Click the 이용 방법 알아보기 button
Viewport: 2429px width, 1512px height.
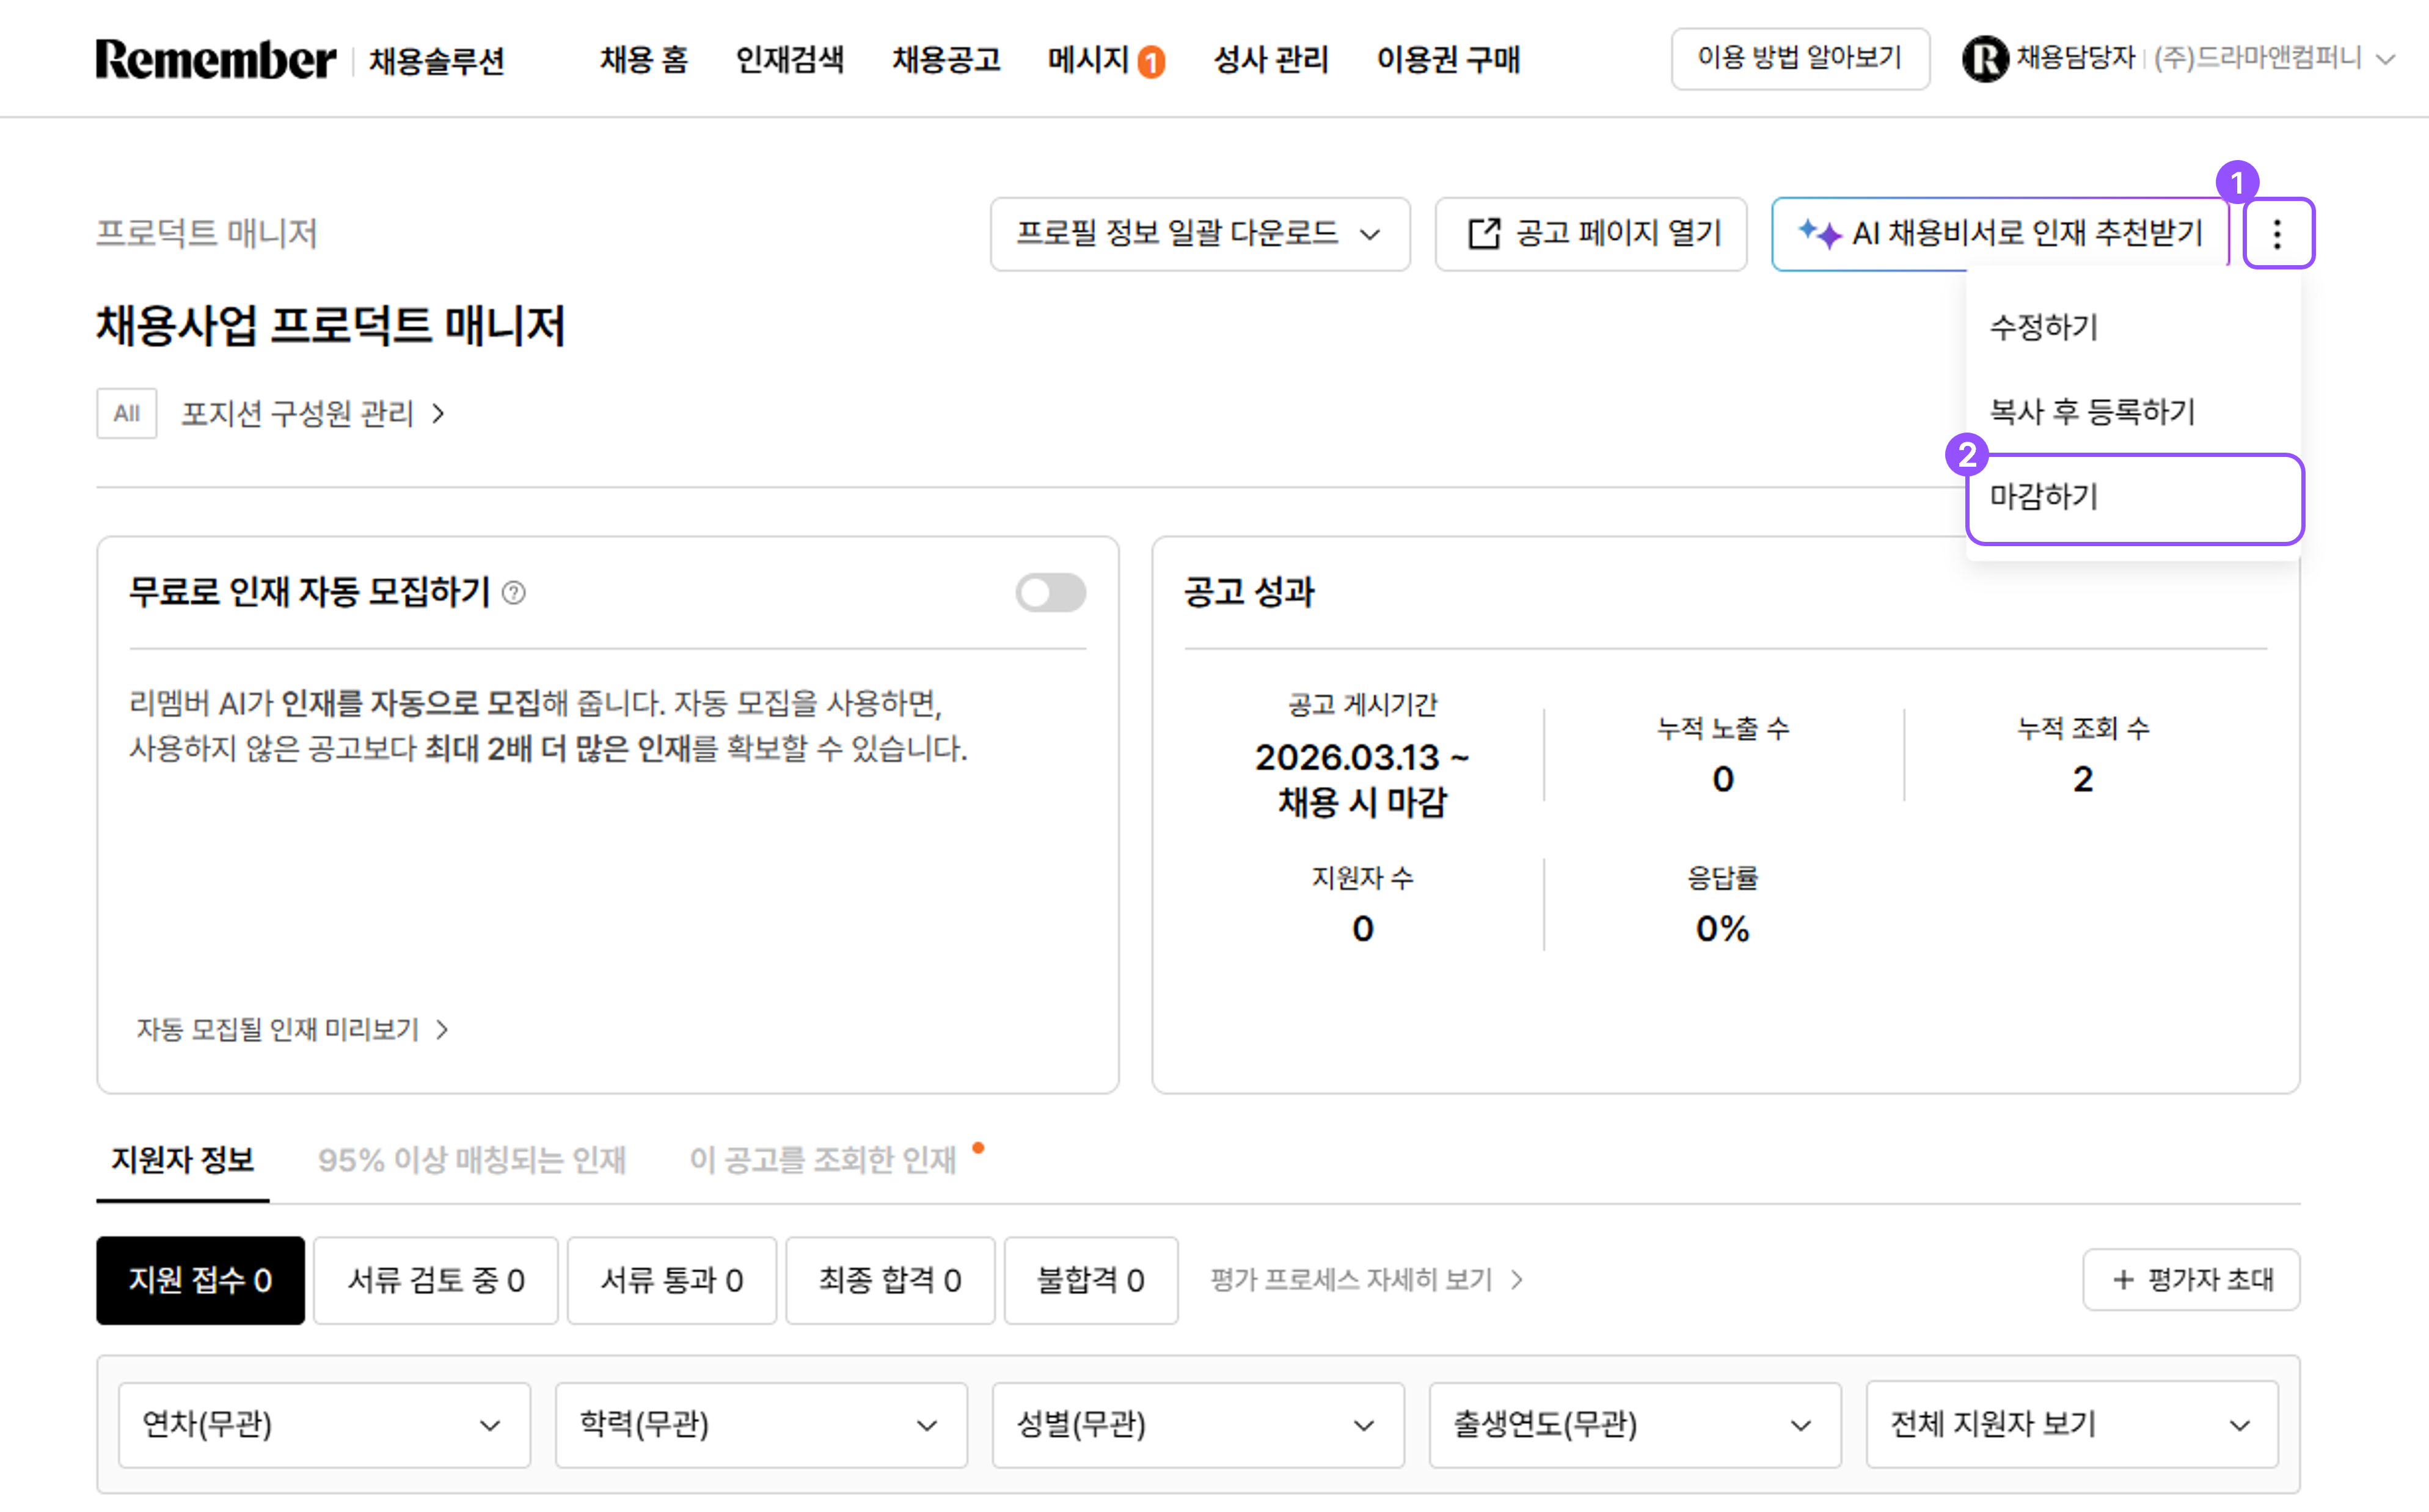coord(1799,58)
